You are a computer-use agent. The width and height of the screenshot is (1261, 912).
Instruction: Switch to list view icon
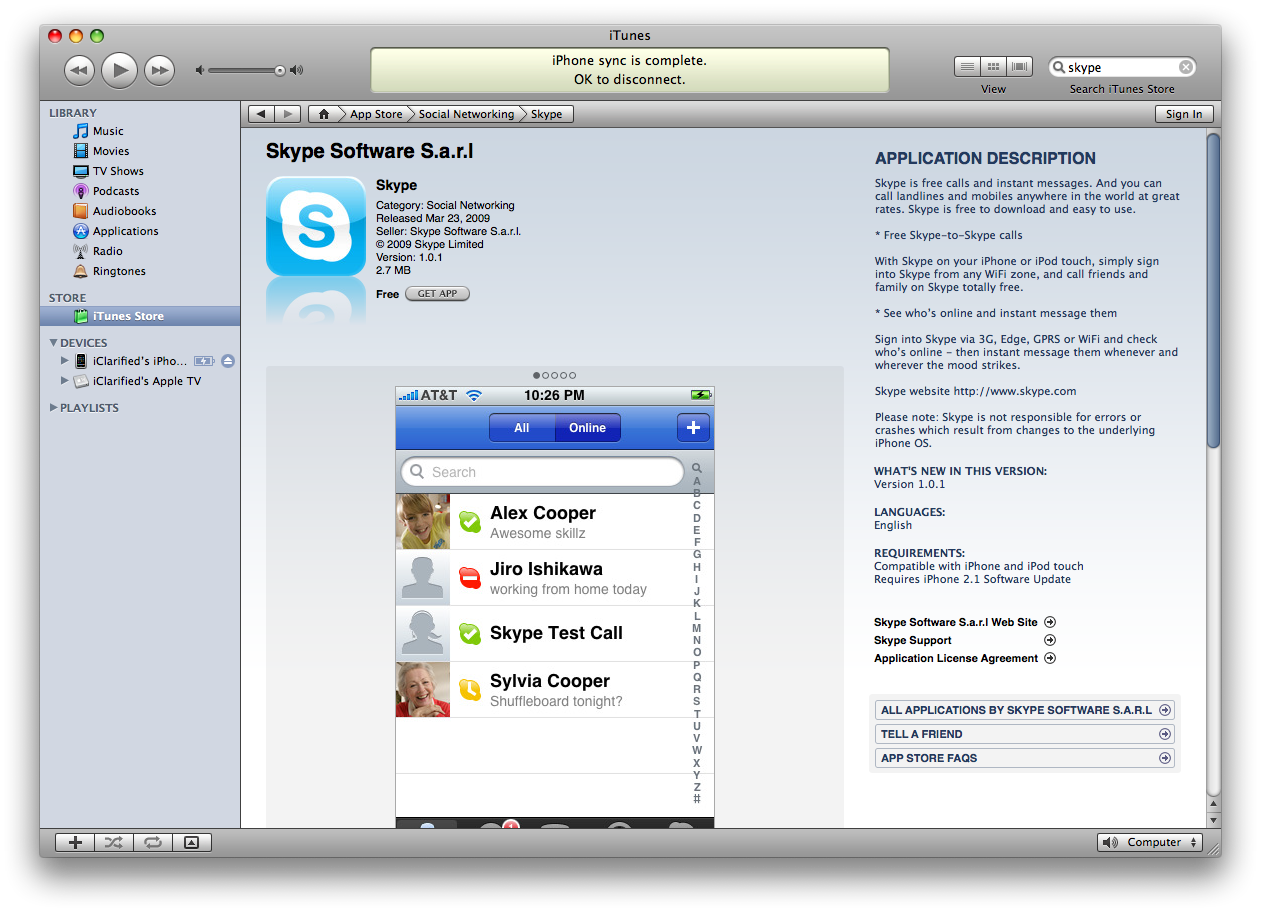click(967, 67)
